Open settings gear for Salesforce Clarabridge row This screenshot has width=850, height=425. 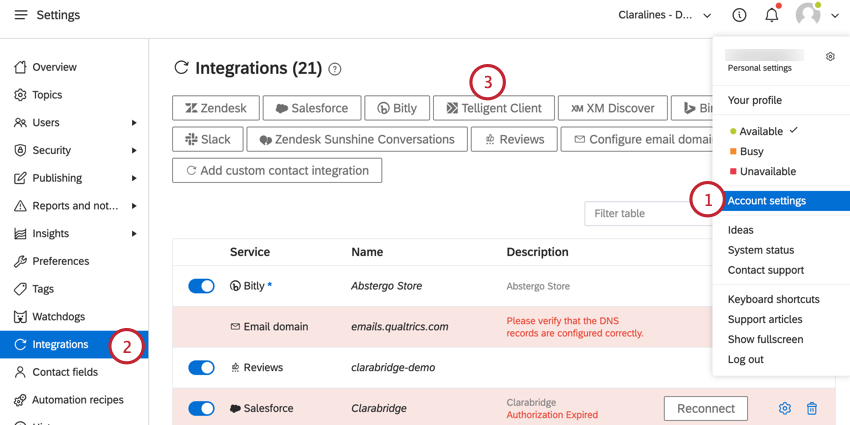point(784,408)
